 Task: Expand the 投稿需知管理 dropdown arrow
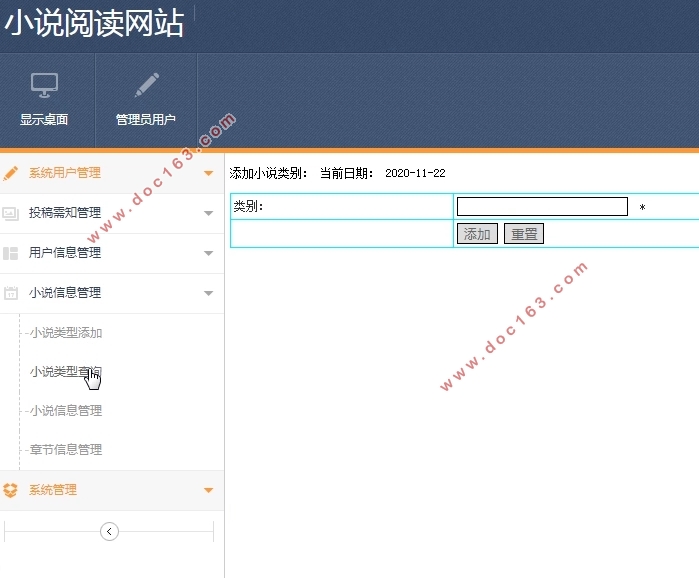pos(208,213)
